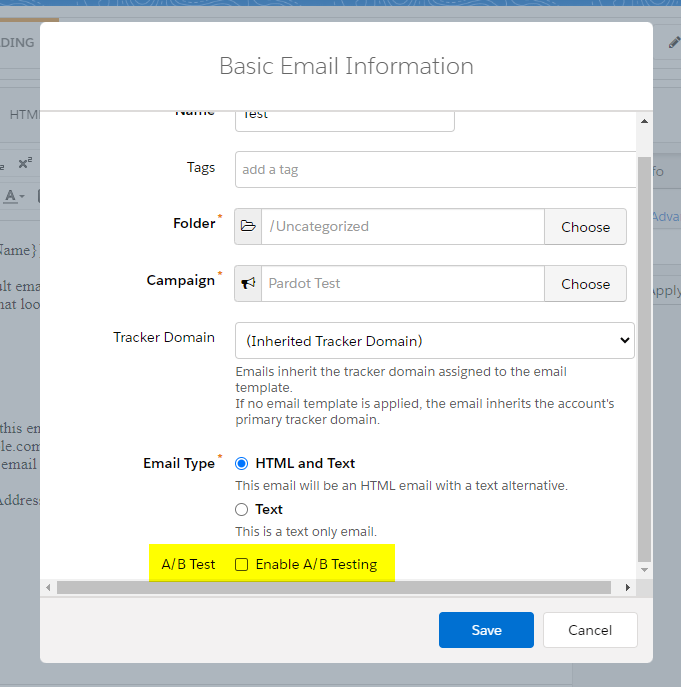Select the Text only radio option
681x687 pixels.
pyautogui.click(x=242, y=509)
